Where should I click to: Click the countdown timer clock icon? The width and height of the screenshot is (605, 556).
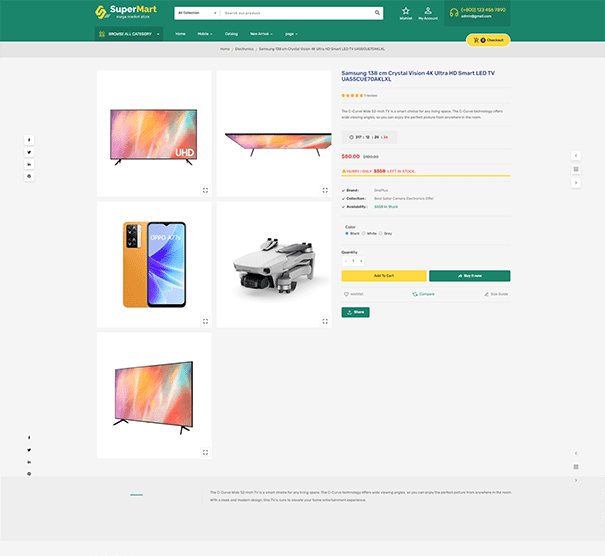pyautogui.click(x=351, y=137)
